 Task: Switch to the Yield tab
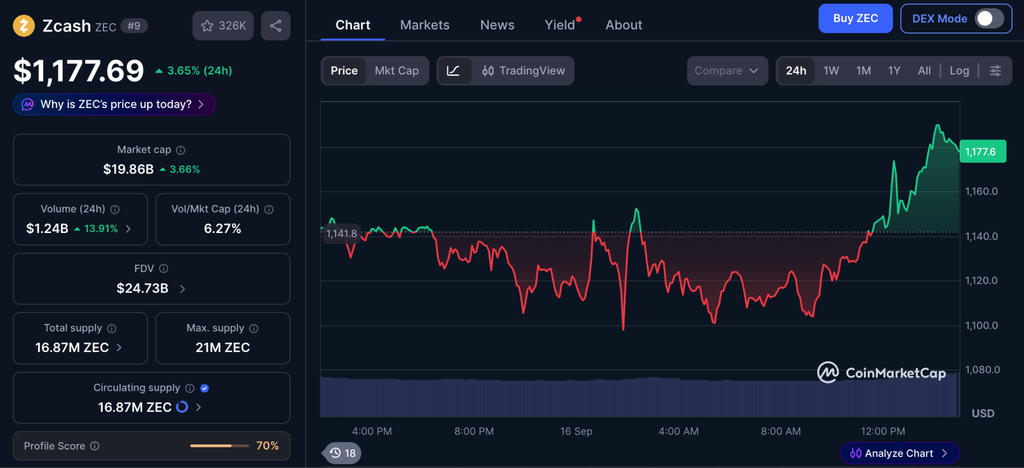[560, 25]
